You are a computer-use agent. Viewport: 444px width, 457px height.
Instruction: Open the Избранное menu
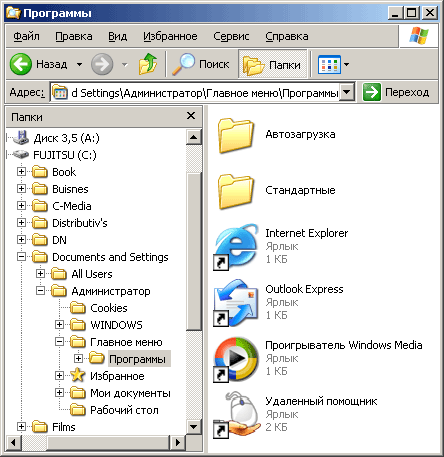pos(170,36)
